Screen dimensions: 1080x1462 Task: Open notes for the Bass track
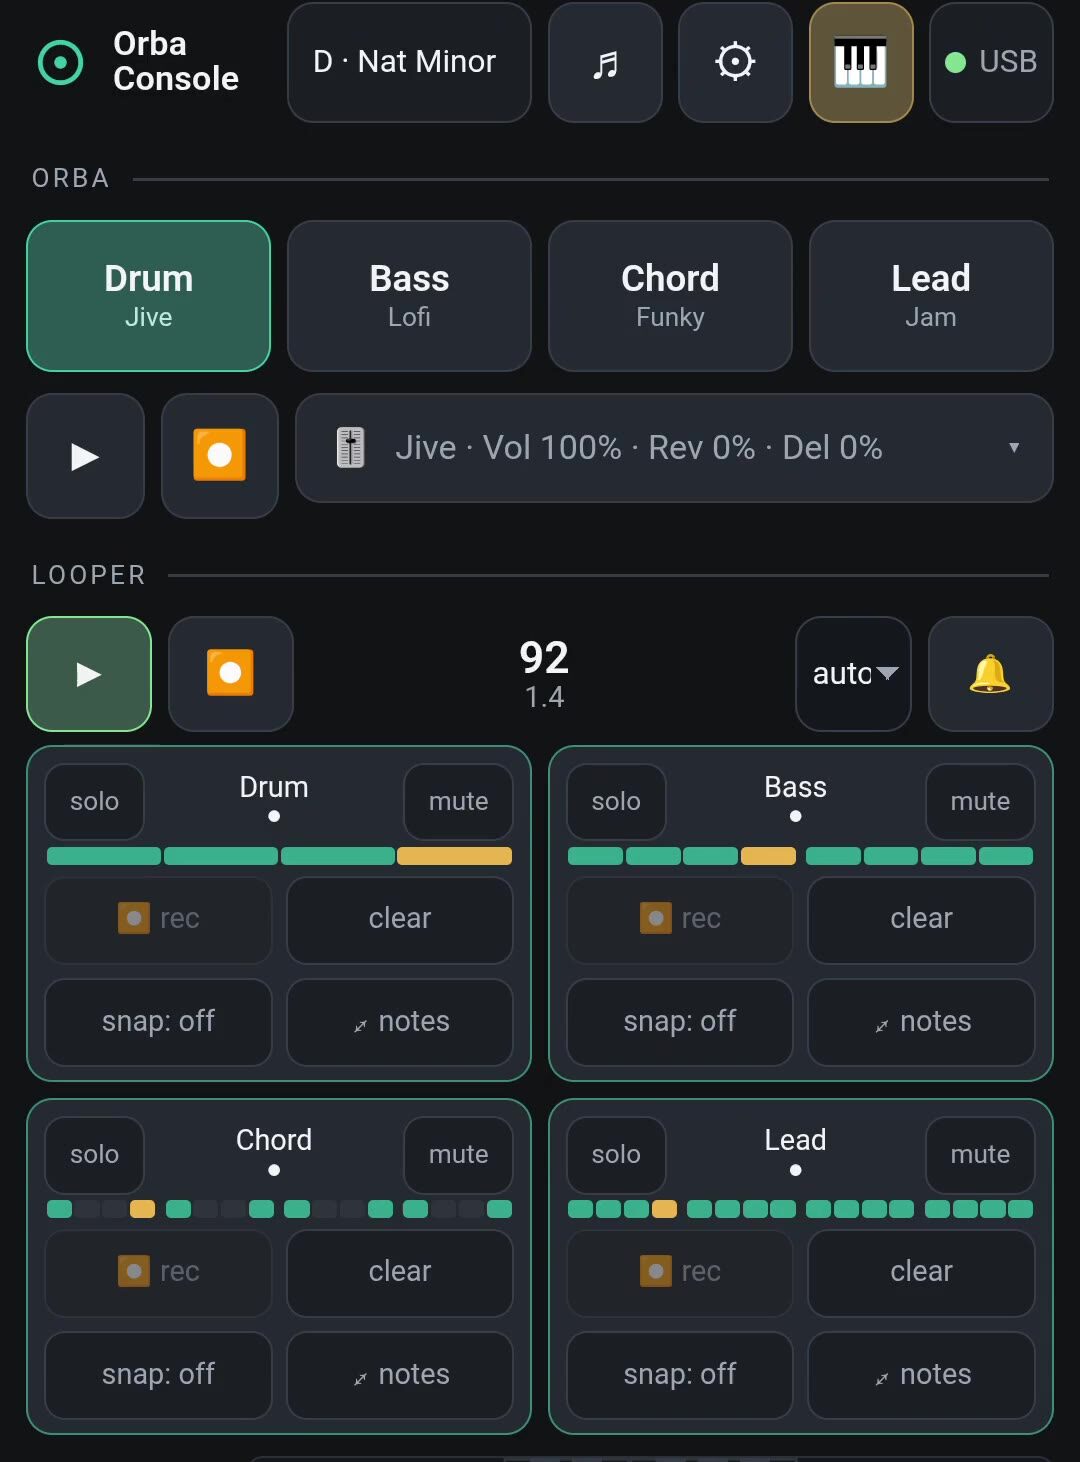(x=921, y=1022)
